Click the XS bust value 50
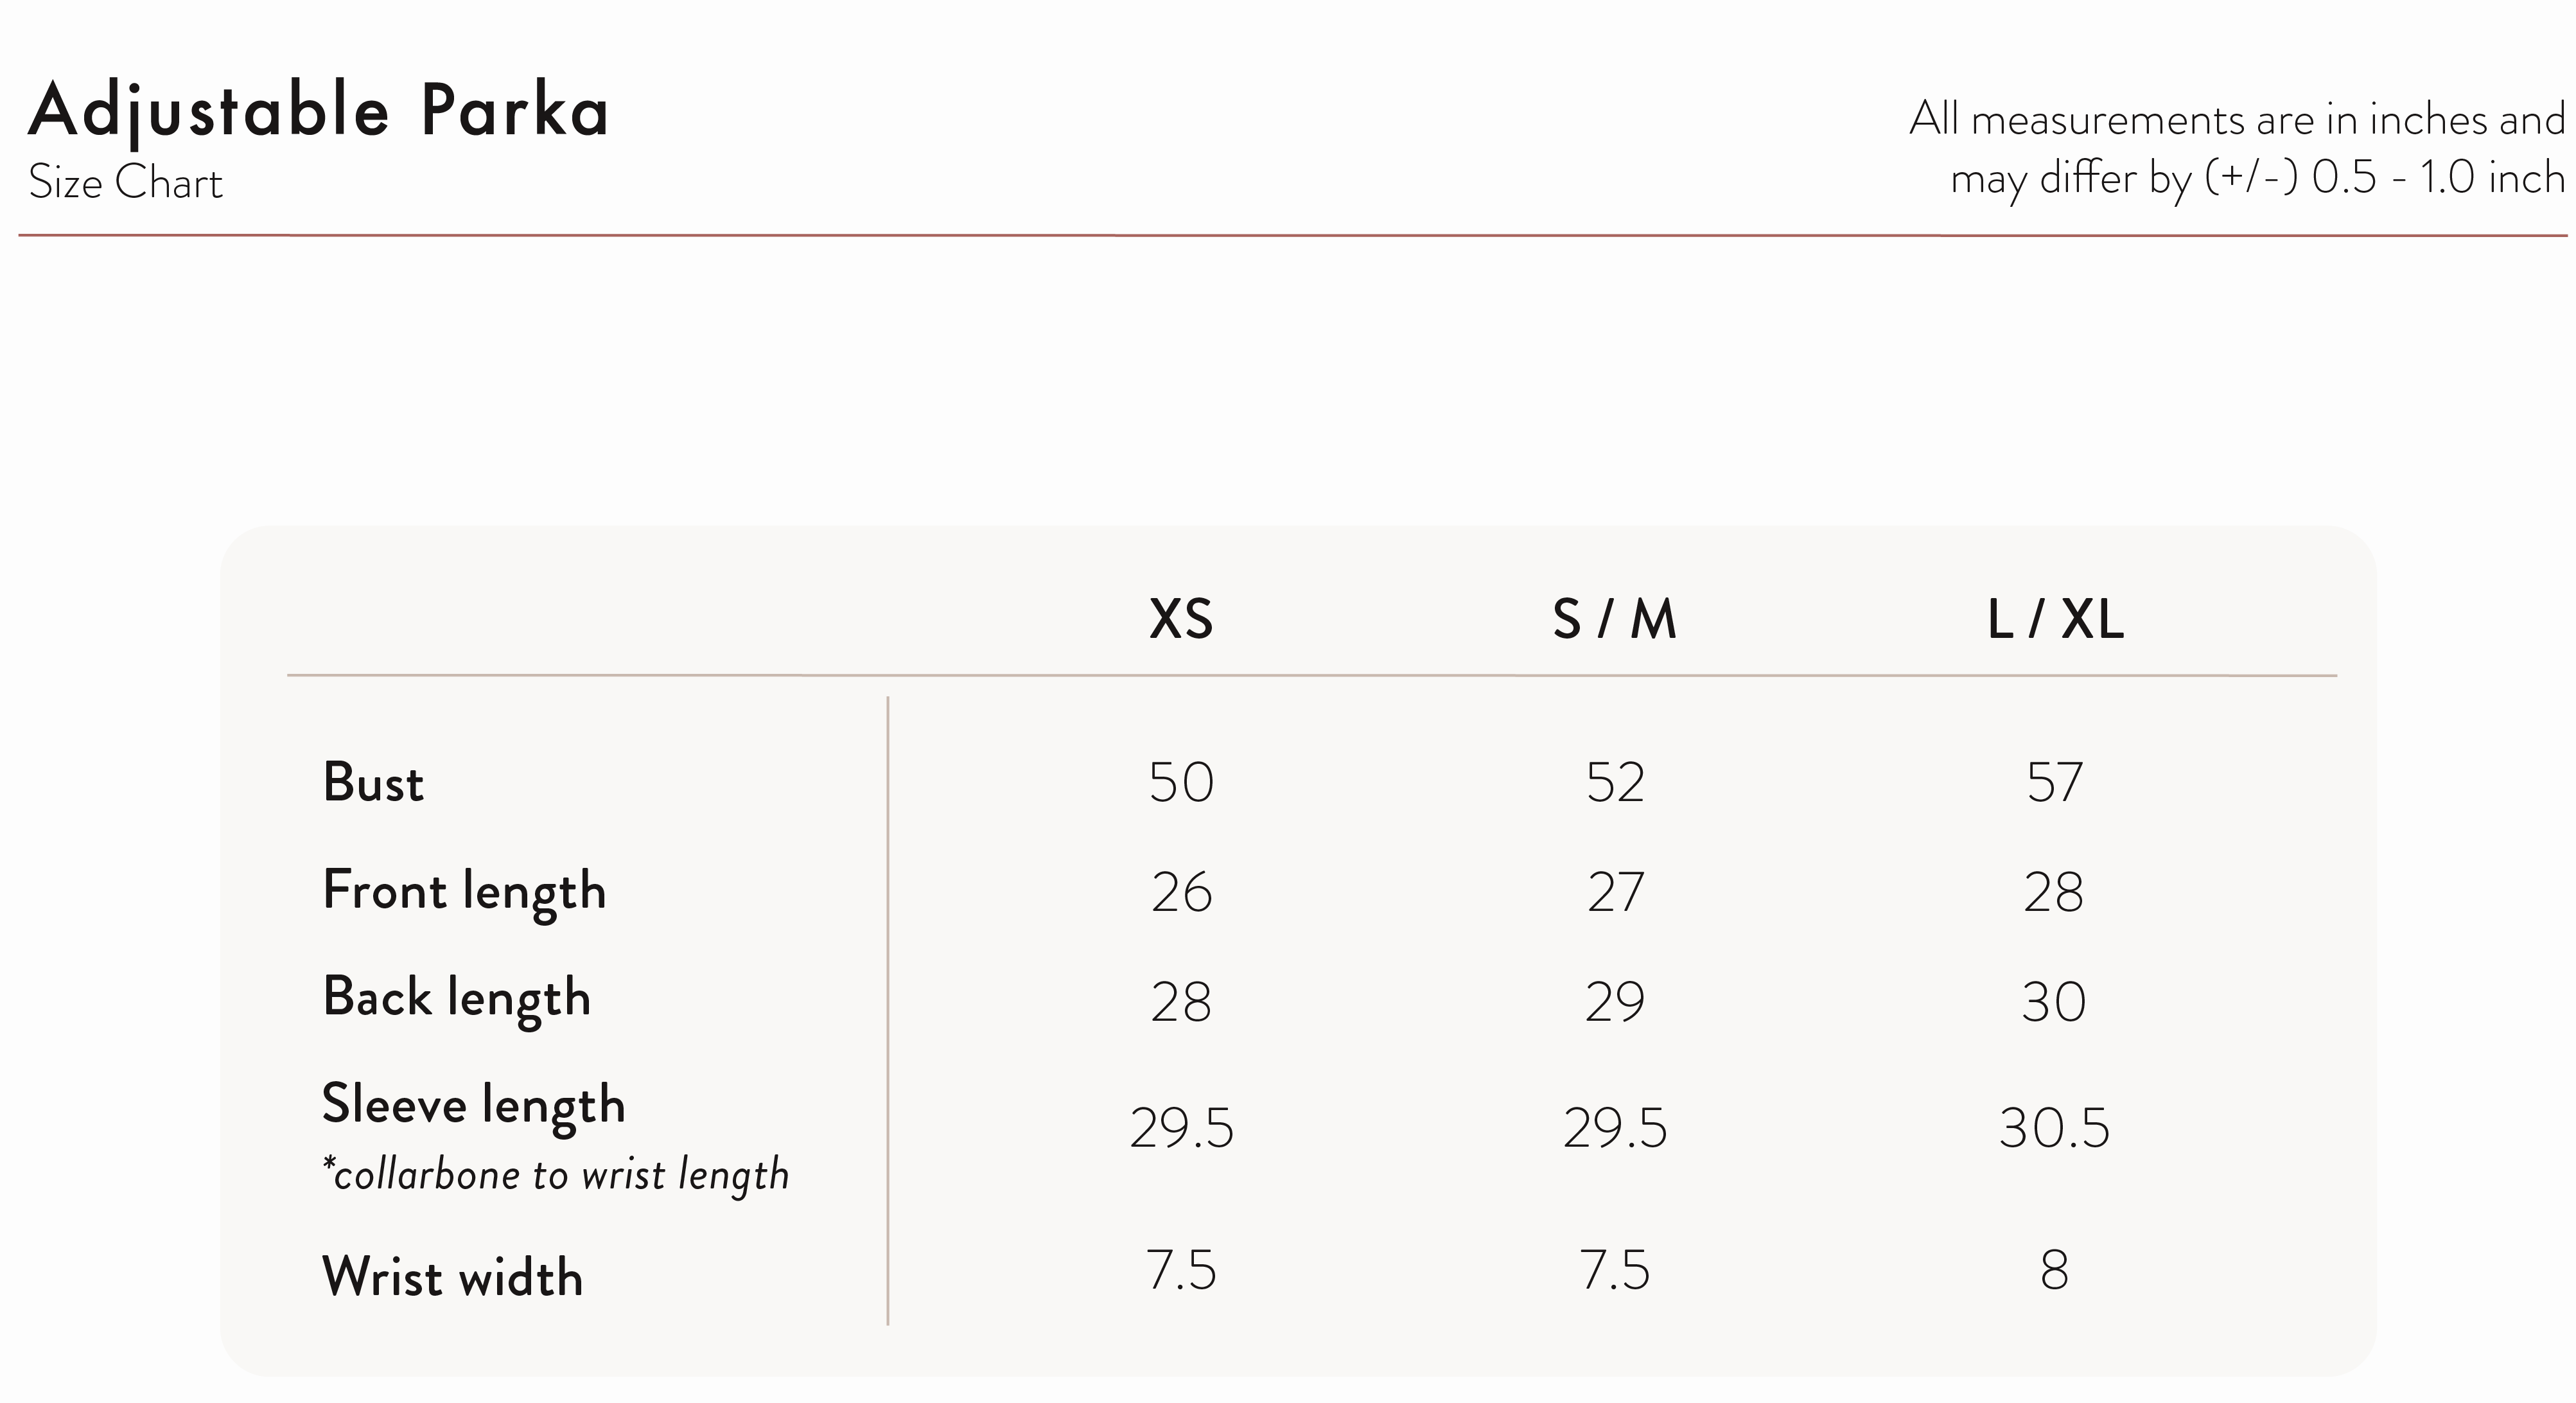 click(1181, 782)
